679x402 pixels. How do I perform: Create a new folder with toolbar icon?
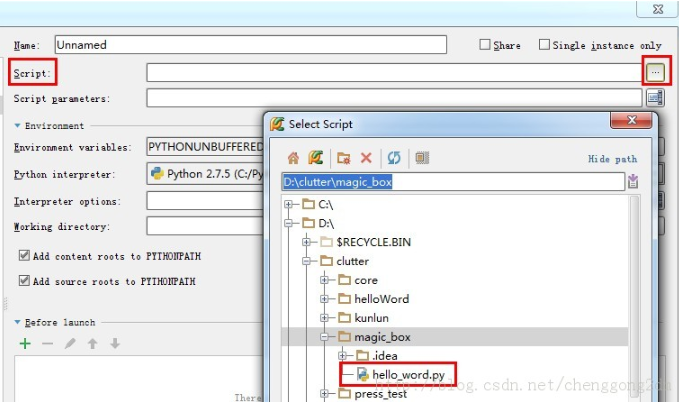[x=344, y=158]
